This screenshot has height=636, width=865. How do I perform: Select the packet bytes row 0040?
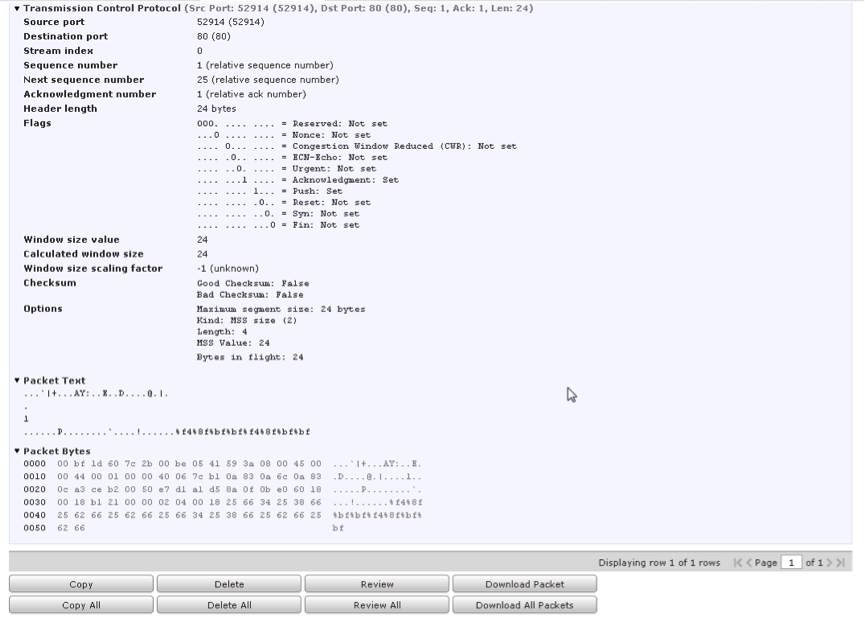pos(222,515)
